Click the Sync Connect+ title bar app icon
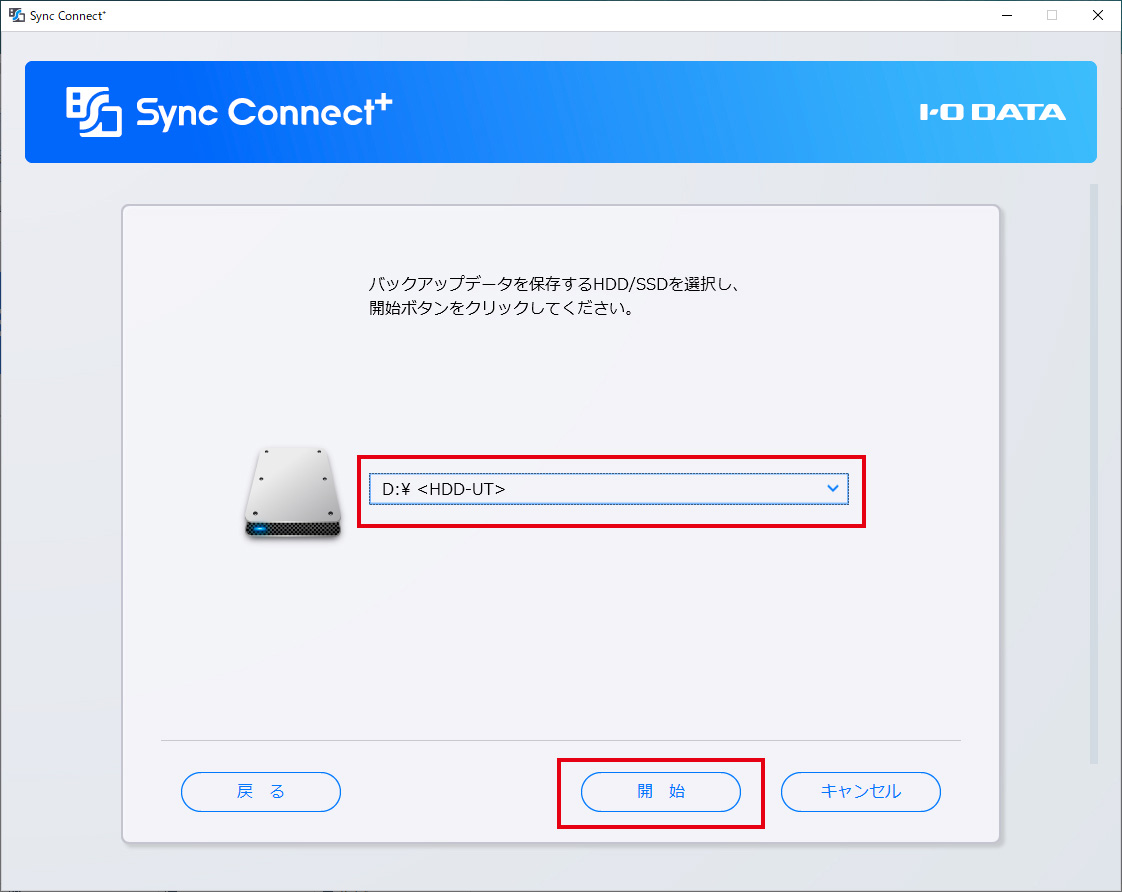1122x892 pixels. pos(16,16)
